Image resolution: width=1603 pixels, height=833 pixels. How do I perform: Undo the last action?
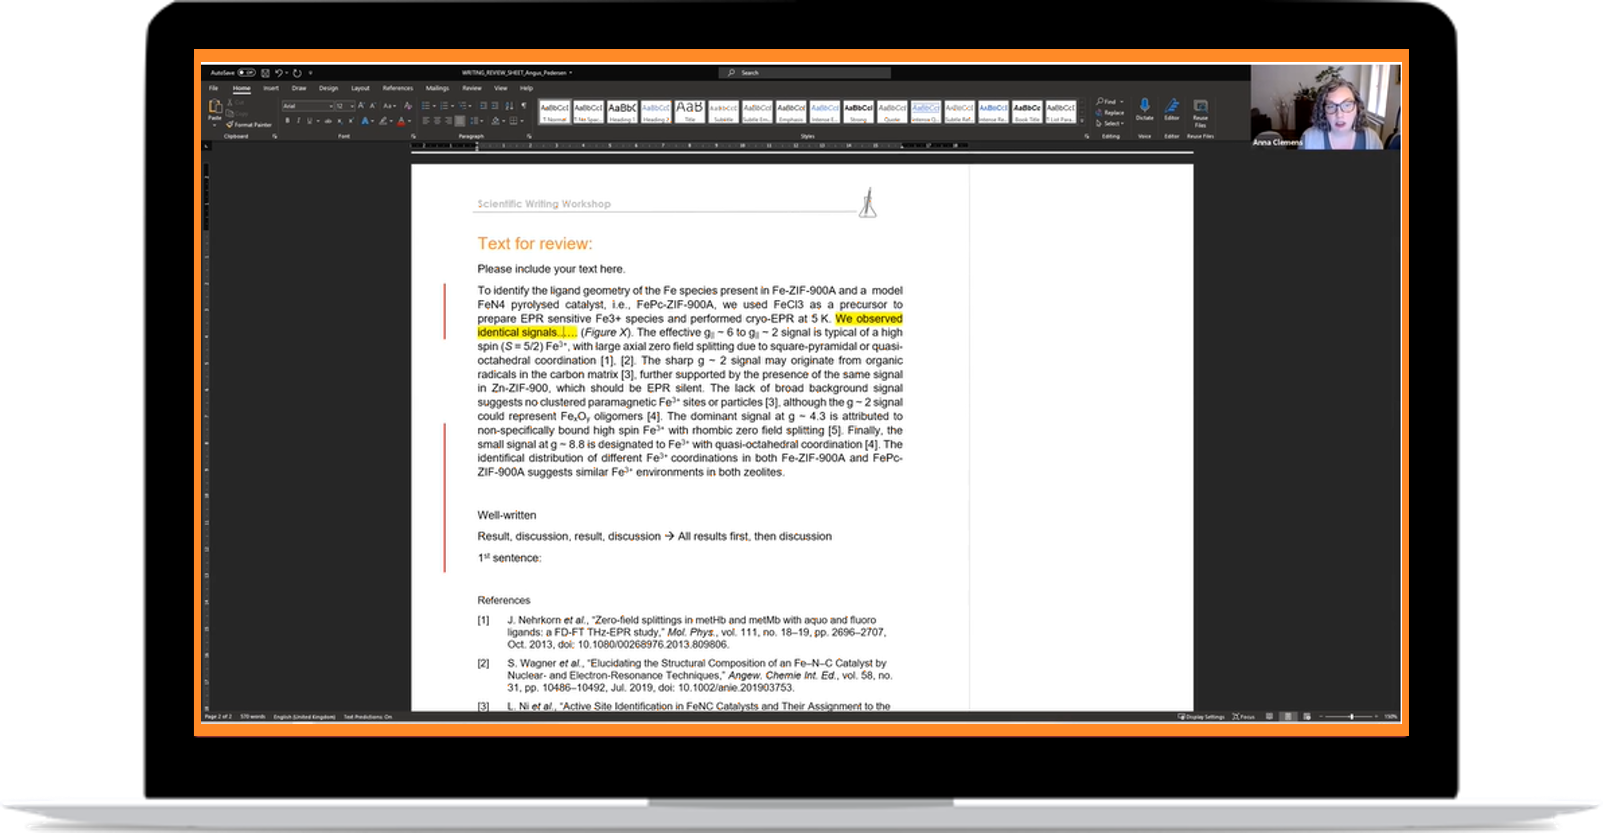tap(279, 73)
